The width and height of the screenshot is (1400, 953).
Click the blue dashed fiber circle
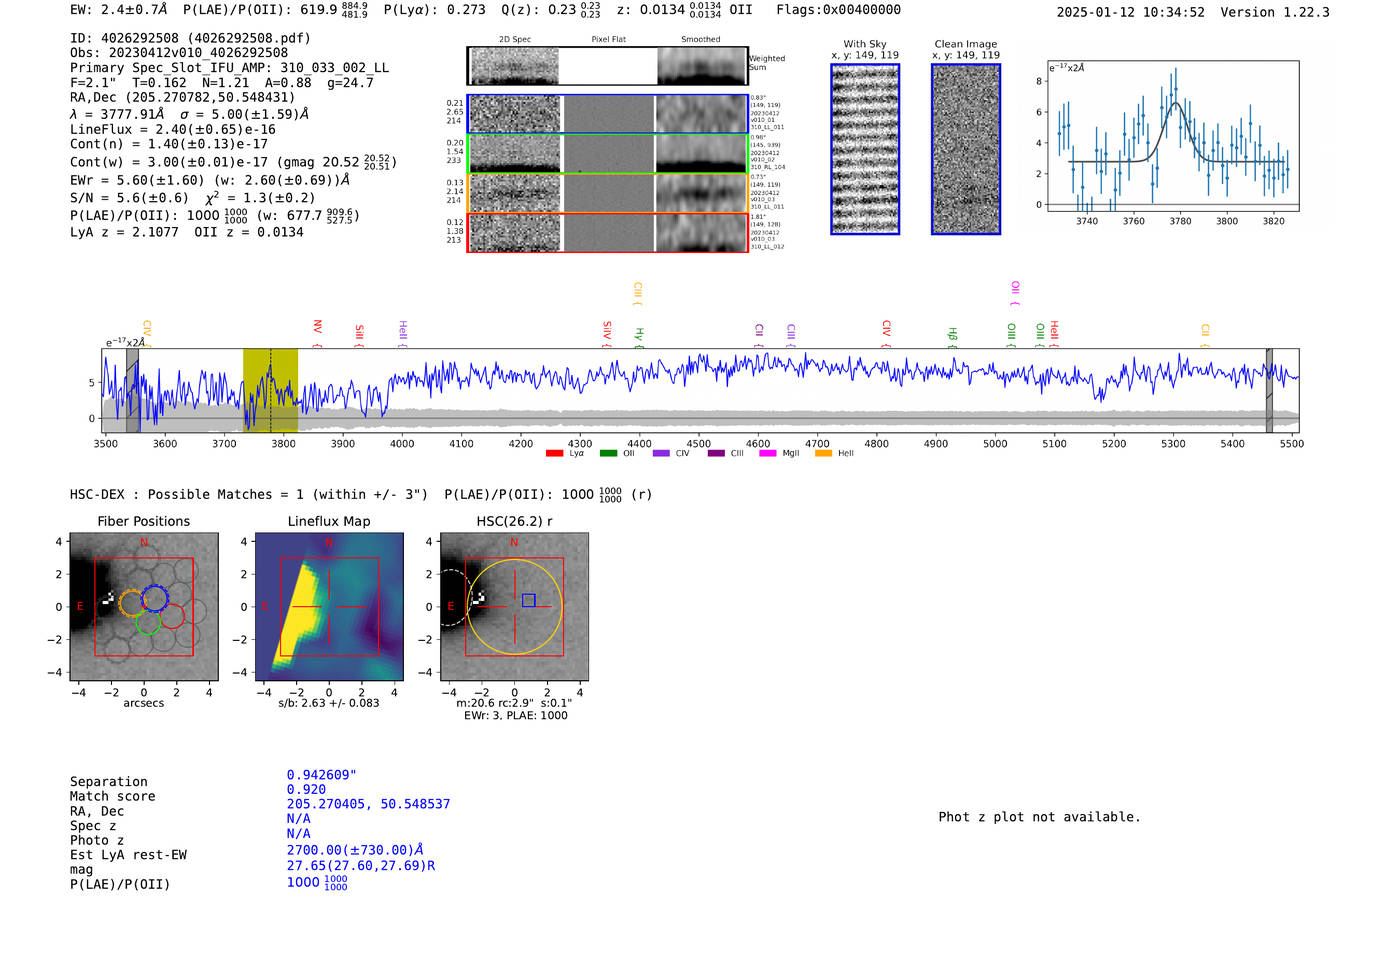point(155,598)
